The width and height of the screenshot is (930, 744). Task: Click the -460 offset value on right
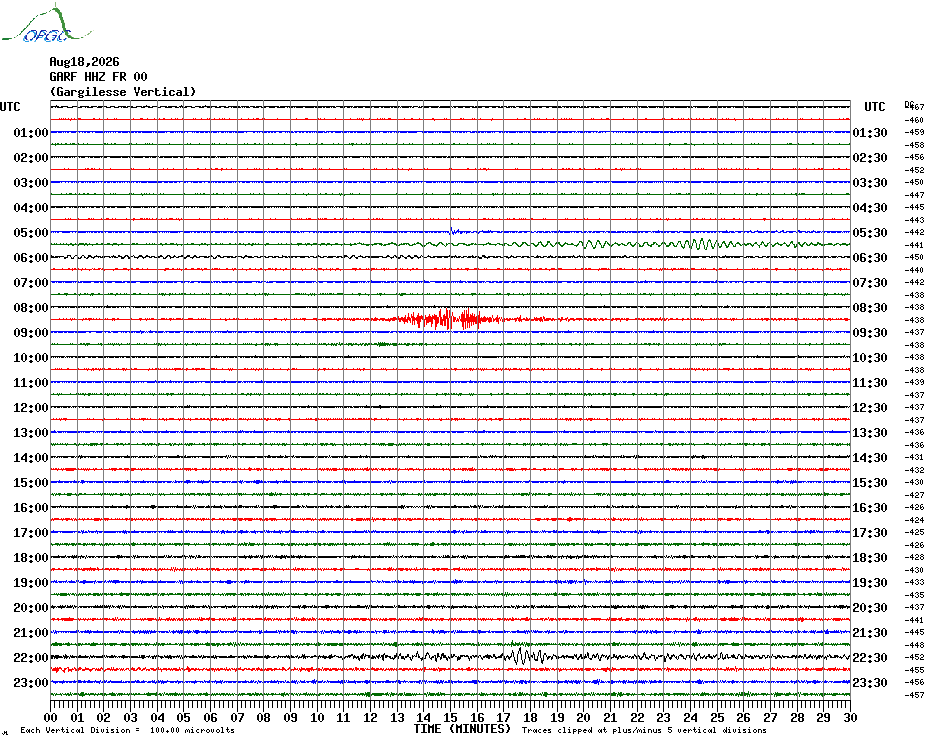tap(914, 120)
